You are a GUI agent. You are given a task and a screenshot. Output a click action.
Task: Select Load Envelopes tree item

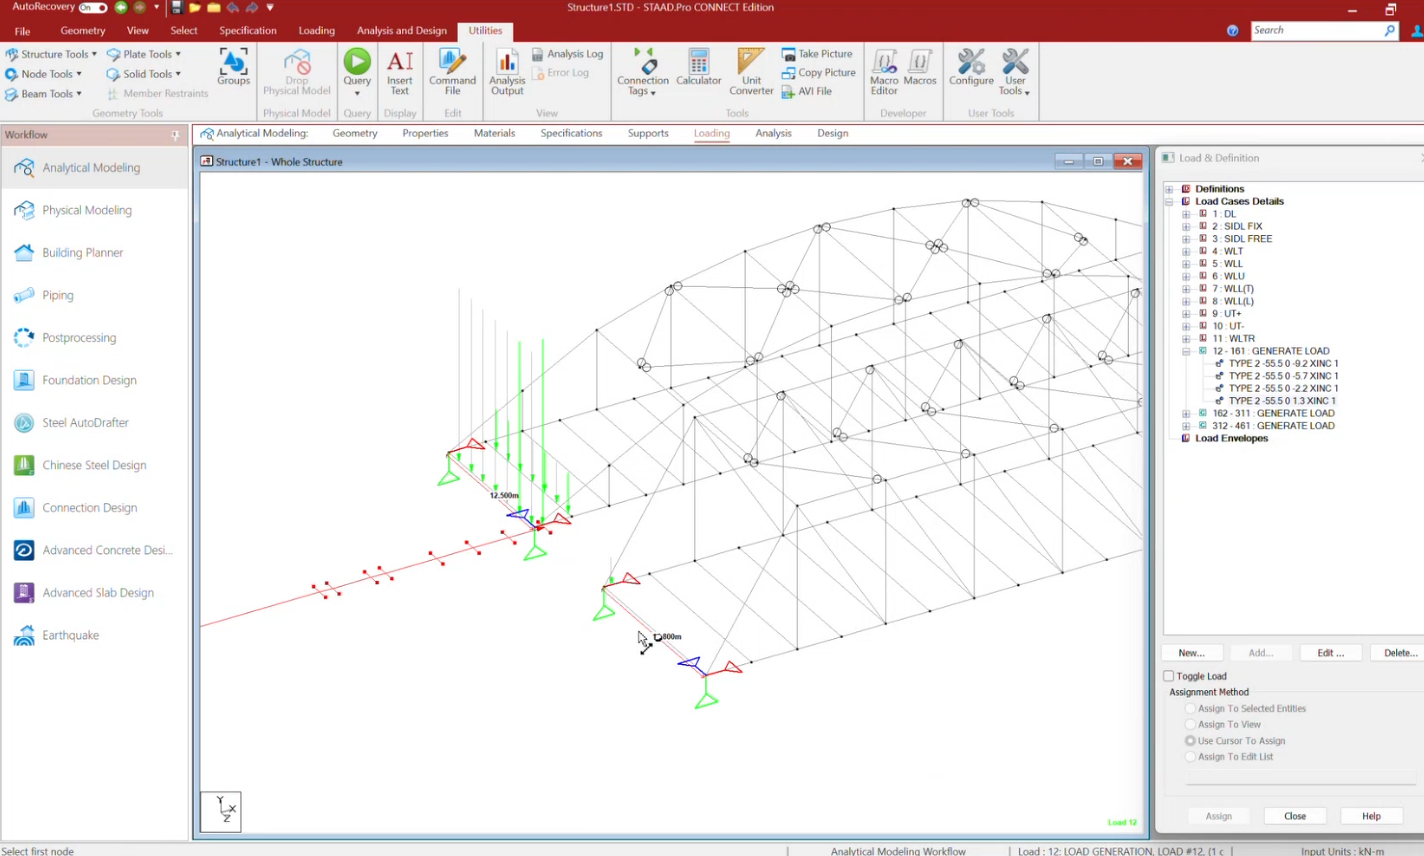click(1231, 438)
